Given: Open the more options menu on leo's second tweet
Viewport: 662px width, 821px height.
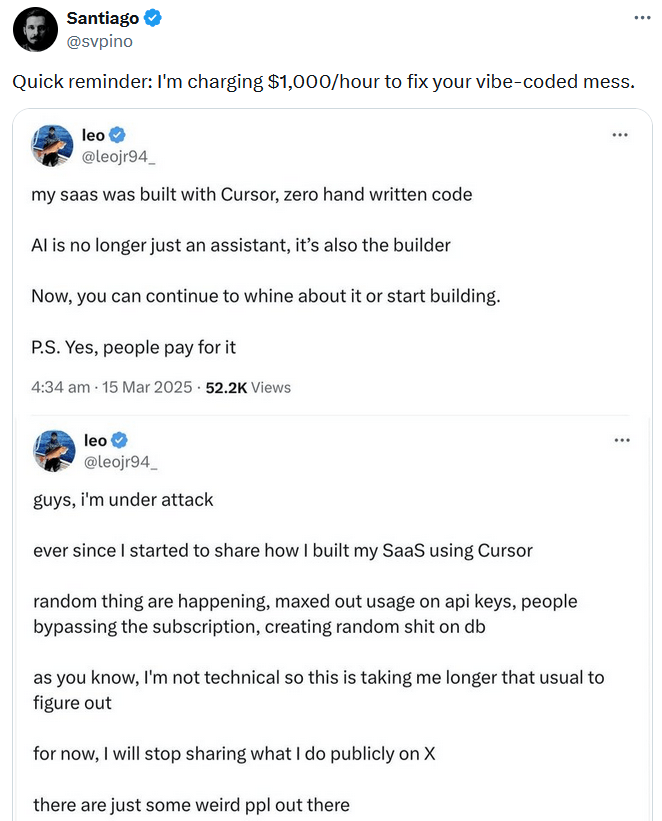Looking at the screenshot, I should click(x=622, y=439).
